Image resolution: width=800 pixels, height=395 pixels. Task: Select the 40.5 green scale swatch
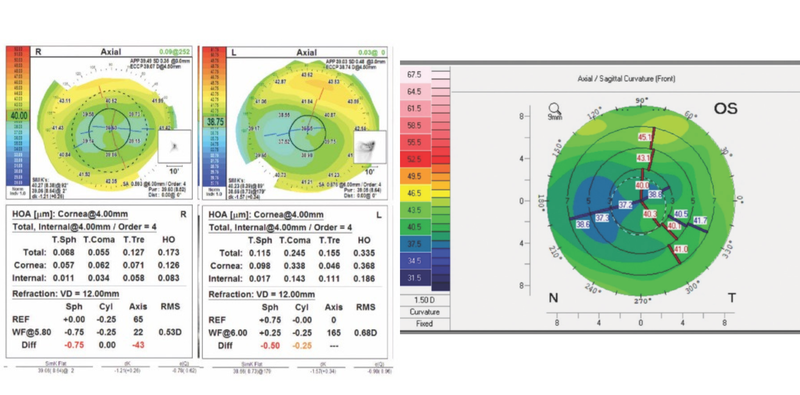pos(414,227)
